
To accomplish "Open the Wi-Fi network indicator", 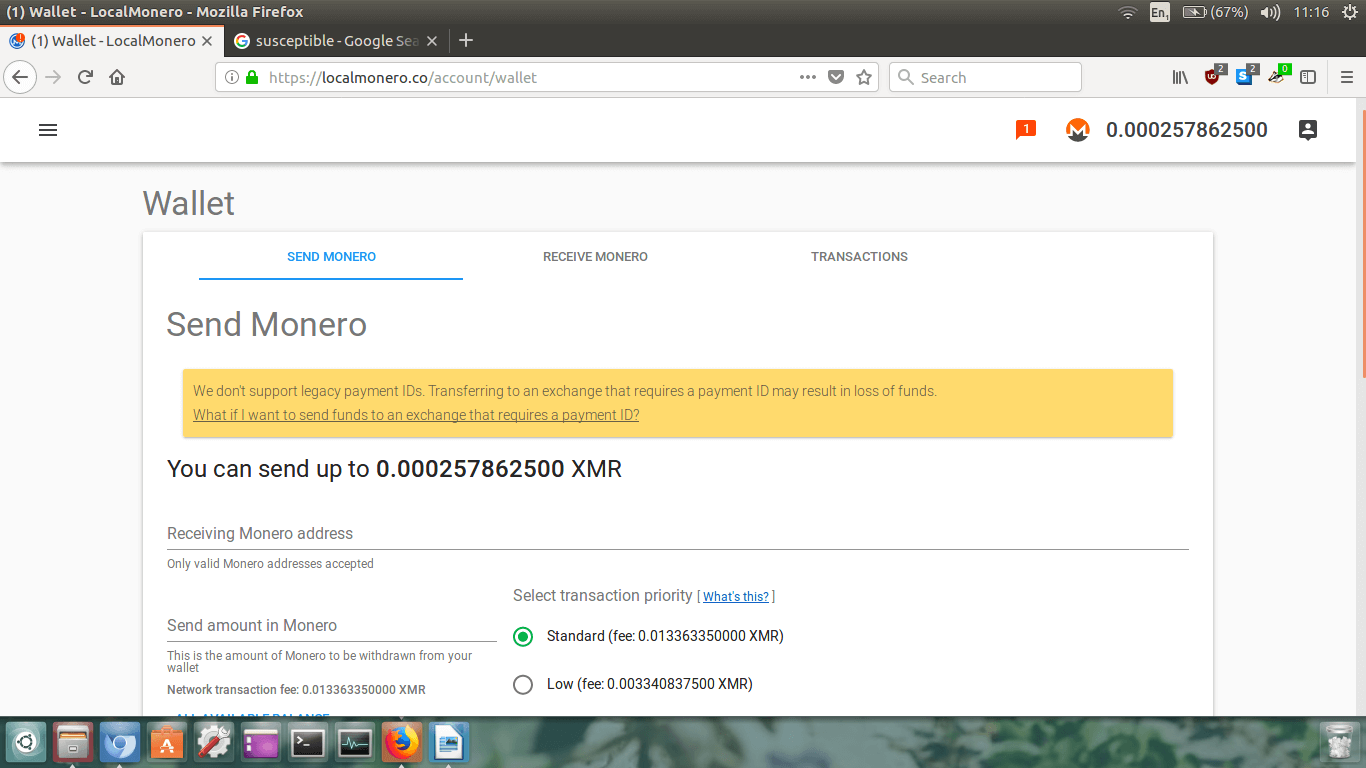I will (1128, 12).
